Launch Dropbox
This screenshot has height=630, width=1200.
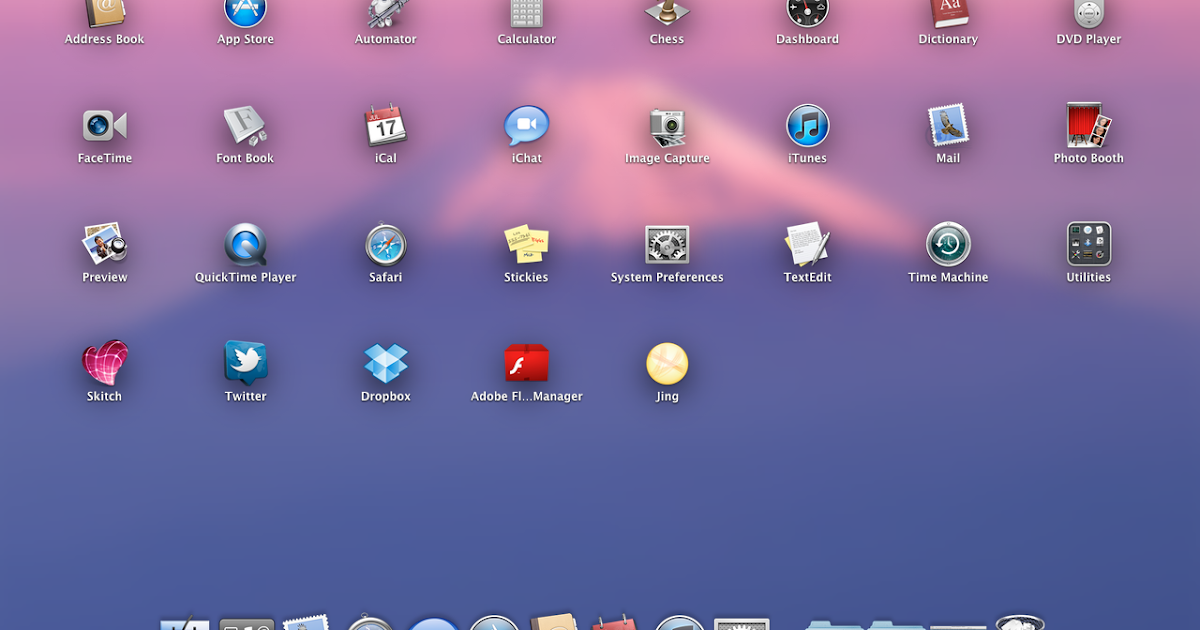[x=386, y=363]
